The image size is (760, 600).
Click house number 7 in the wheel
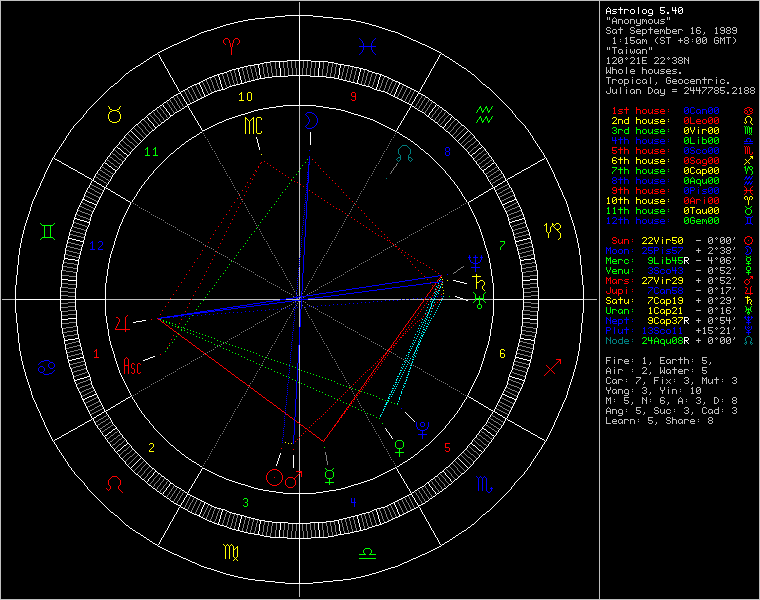pyautogui.click(x=502, y=245)
